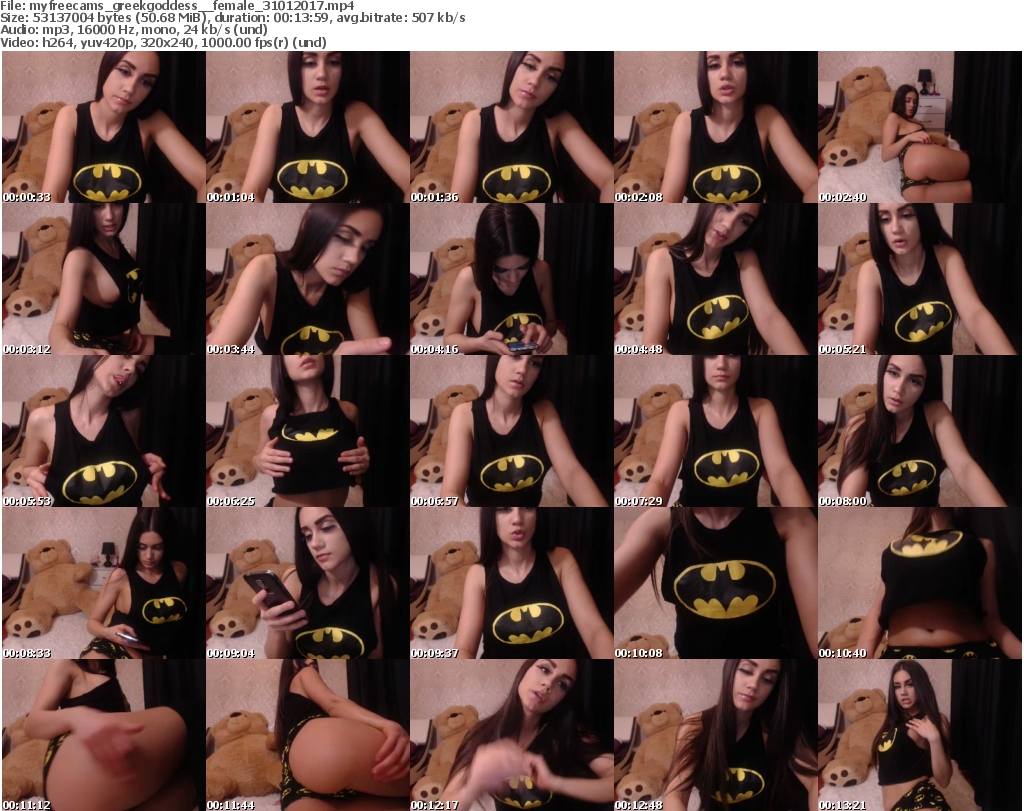Pick the frame at 00:09:37
Image resolution: width=1024 pixels, height=811 pixels.
pyautogui.click(x=511, y=583)
